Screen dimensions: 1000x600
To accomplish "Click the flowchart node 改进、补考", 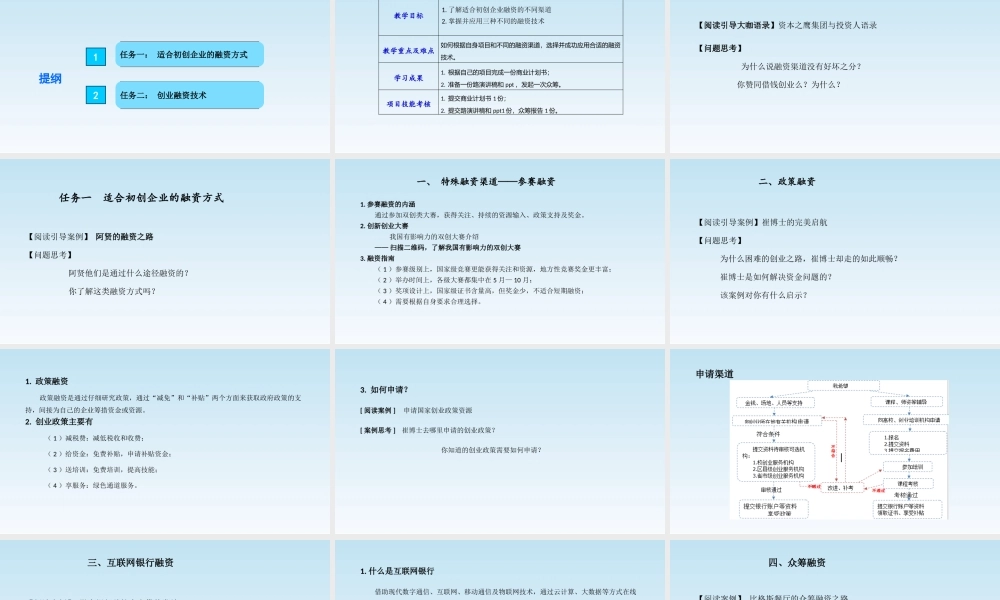I will [x=841, y=488].
